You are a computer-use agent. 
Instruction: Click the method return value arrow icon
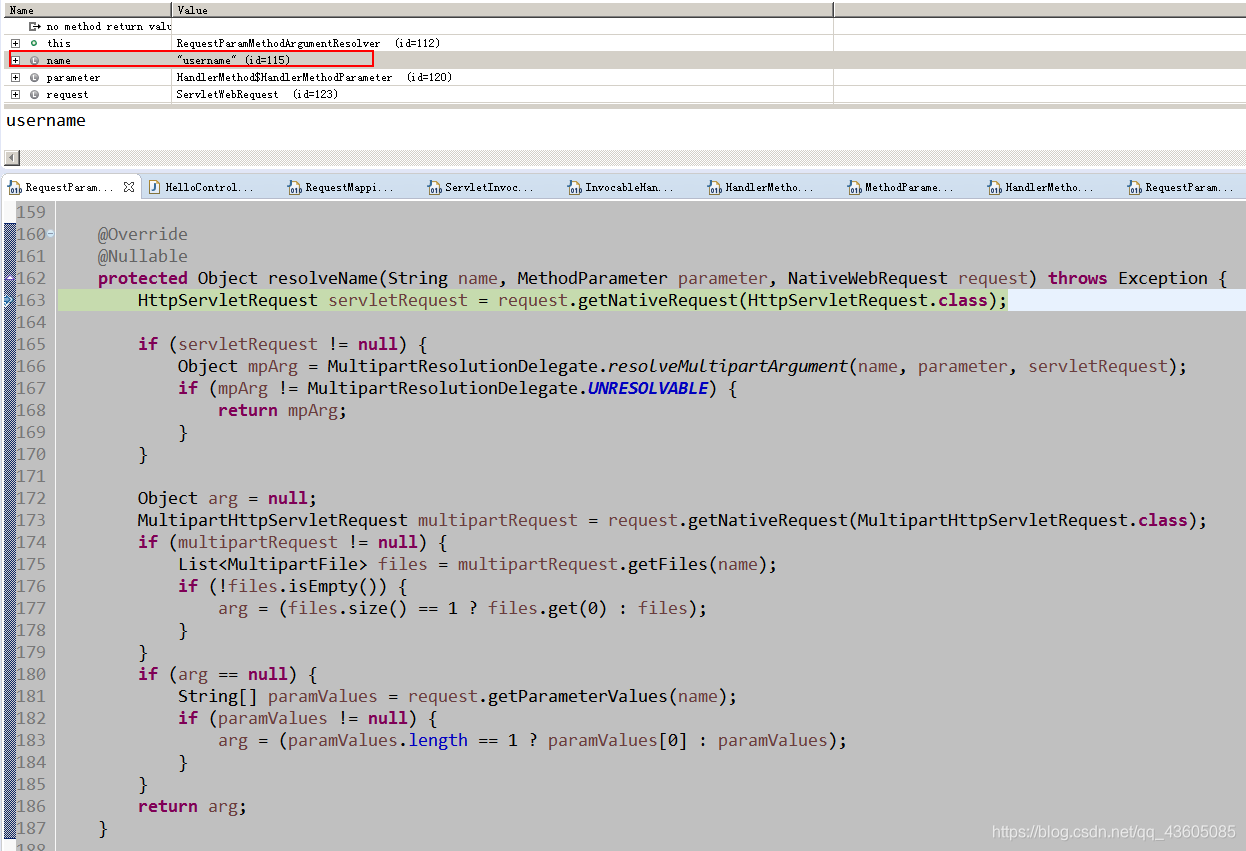click(x=34, y=26)
